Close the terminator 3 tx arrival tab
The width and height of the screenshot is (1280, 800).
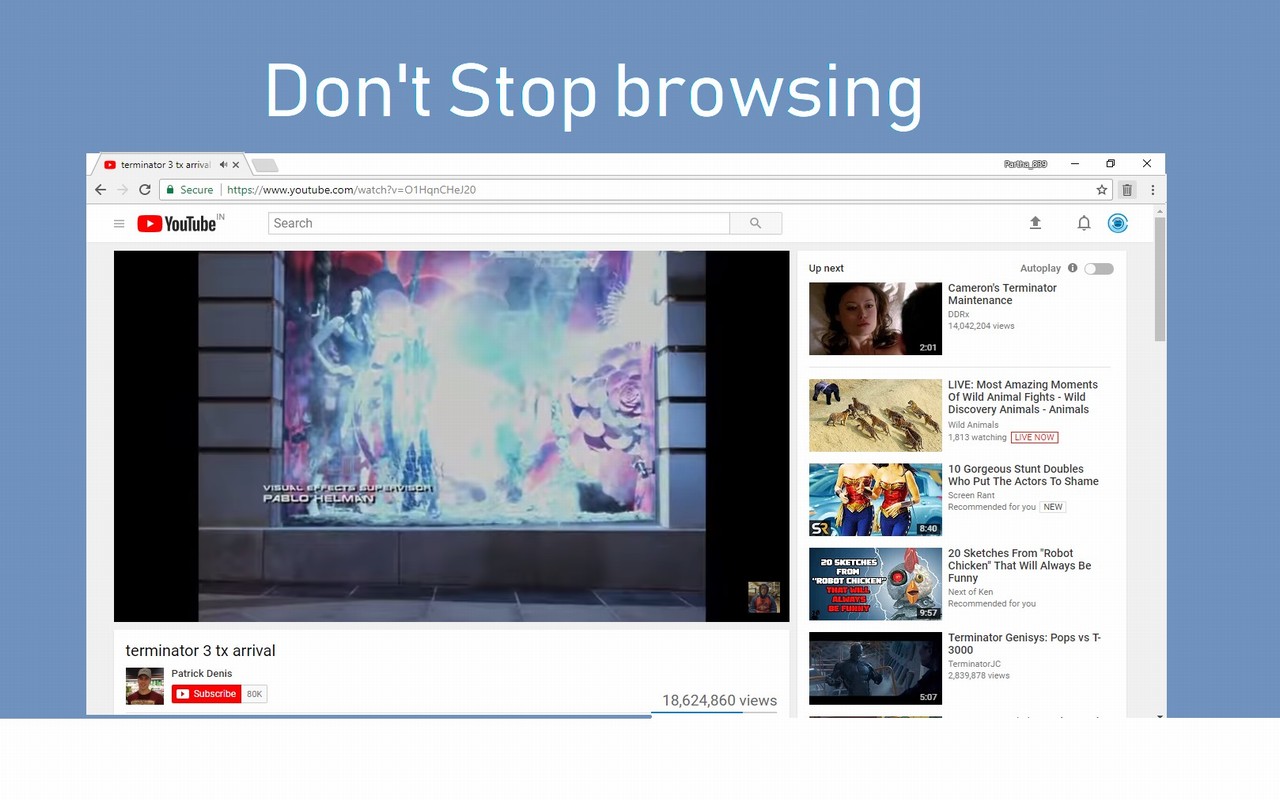236,165
